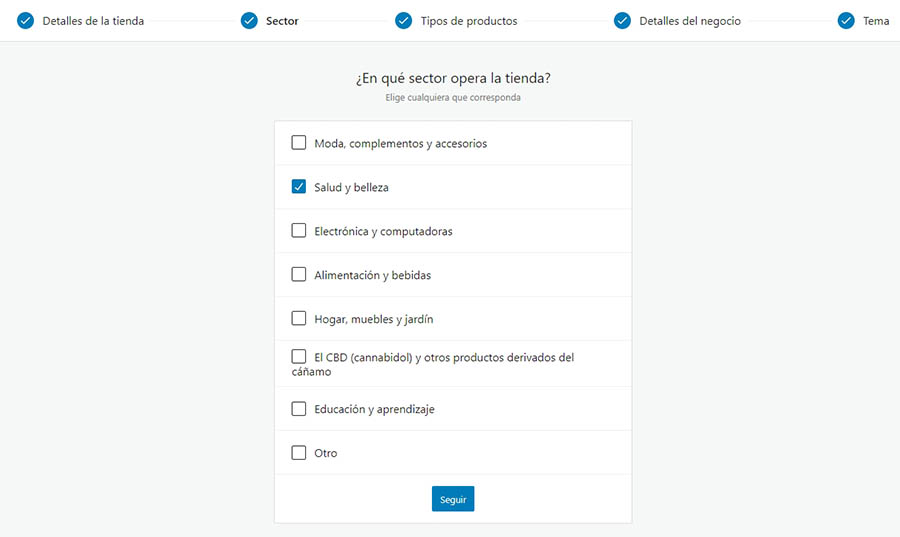Uncheck the Salud y belleza checkbox

[x=299, y=187]
